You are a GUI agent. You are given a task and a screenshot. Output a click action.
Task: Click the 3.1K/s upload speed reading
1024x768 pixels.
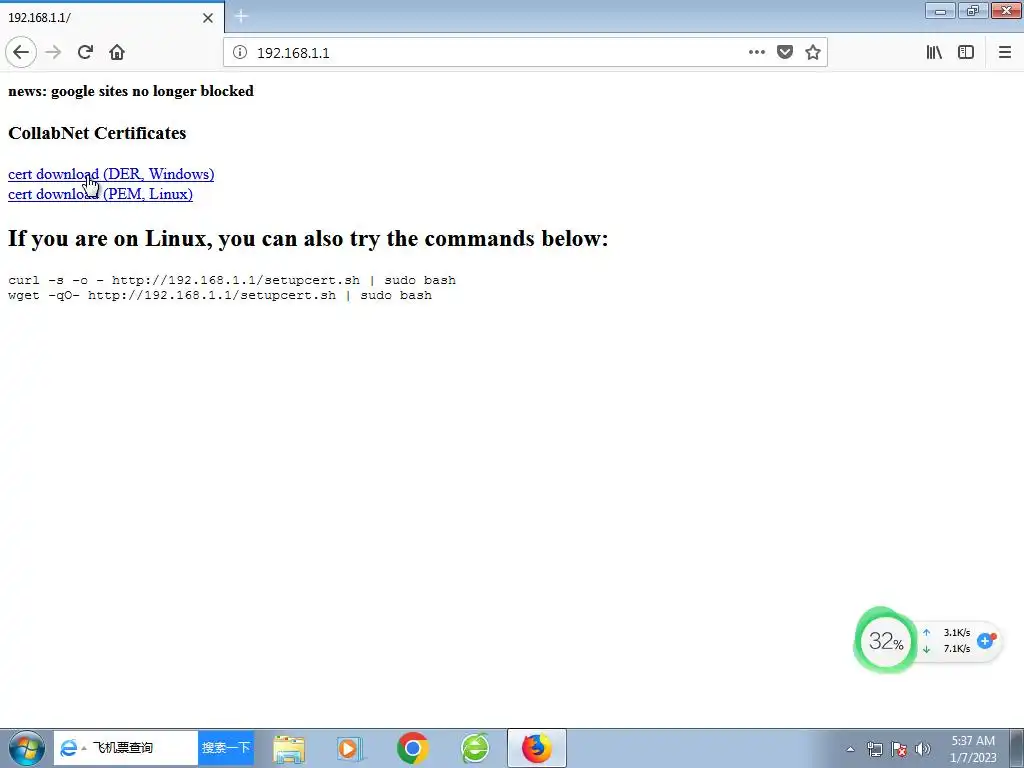point(956,633)
